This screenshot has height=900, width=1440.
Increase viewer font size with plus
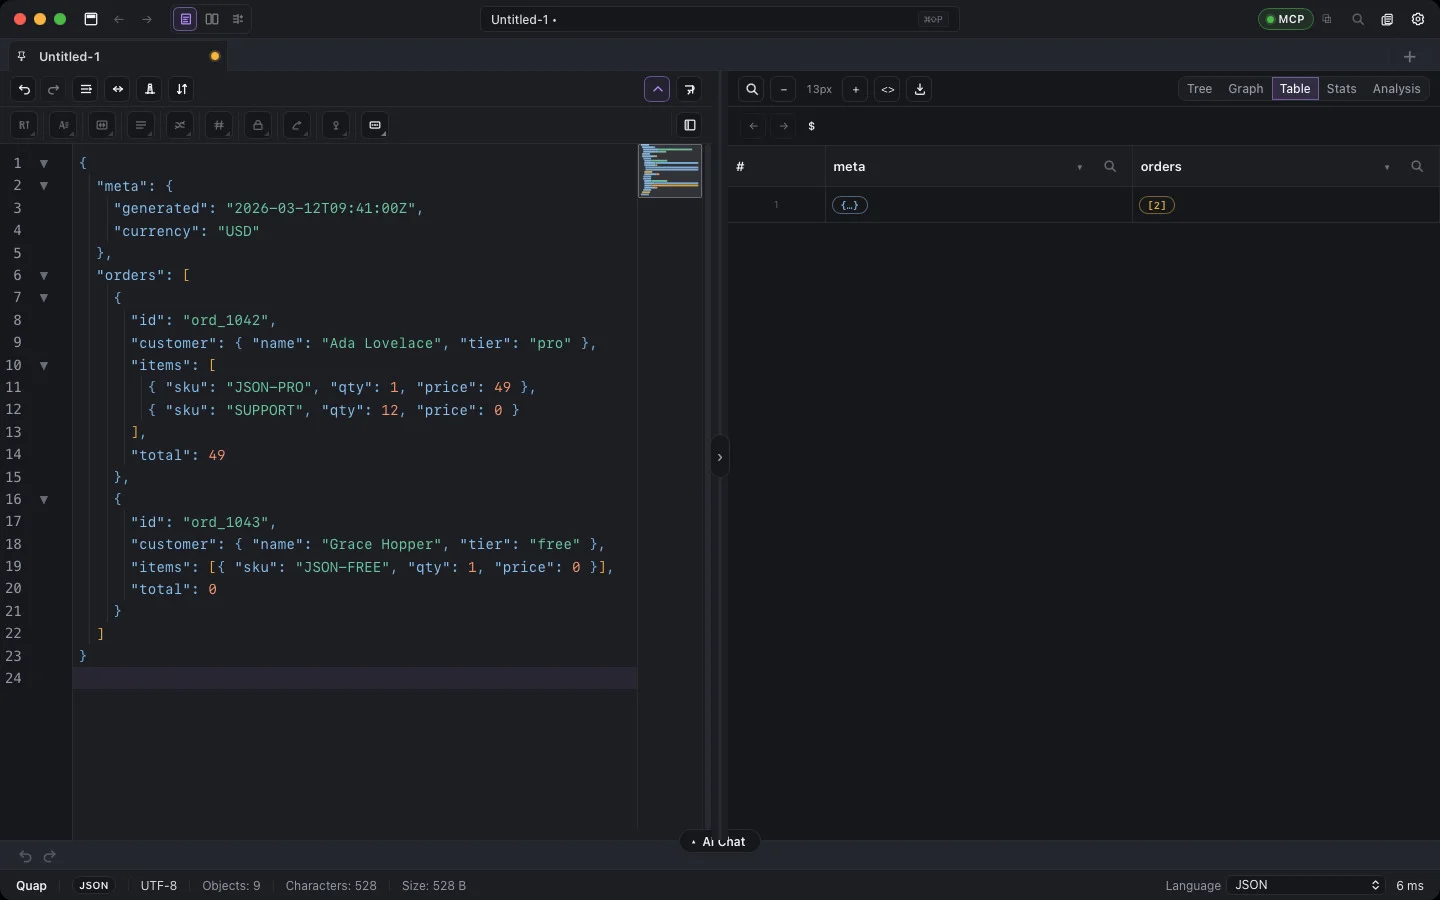coord(856,90)
